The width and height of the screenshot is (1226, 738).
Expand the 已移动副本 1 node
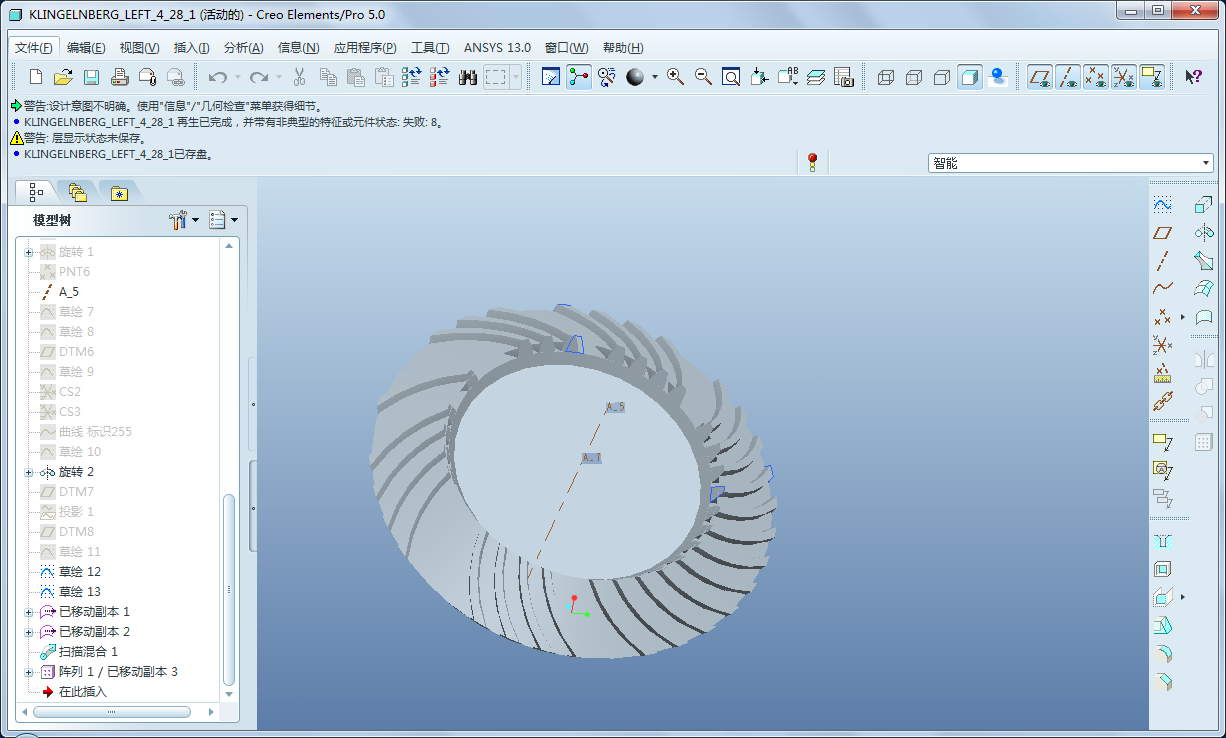(x=29, y=612)
